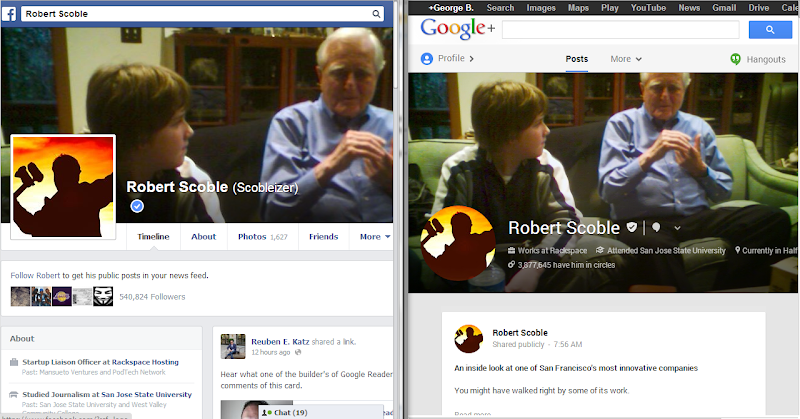Viewport: 800px width, 419px height.
Task: Expand the Profile navigation chevron
Action: tap(471, 59)
